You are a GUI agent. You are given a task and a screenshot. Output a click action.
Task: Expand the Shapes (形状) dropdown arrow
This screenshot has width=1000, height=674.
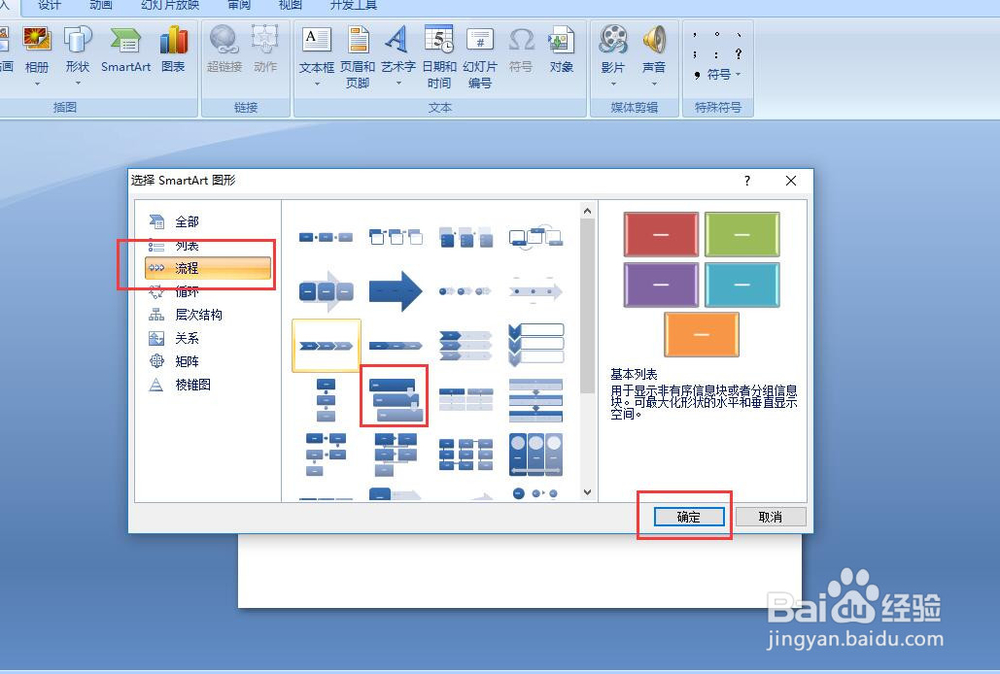pyautogui.click(x=78, y=84)
